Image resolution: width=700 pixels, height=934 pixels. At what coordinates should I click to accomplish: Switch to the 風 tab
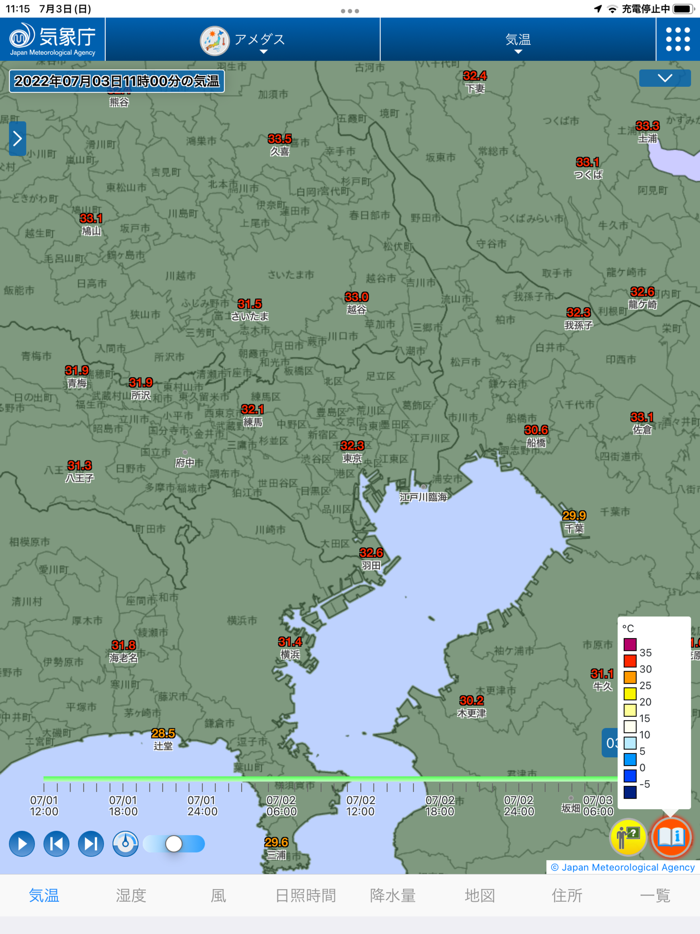(218, 895)
